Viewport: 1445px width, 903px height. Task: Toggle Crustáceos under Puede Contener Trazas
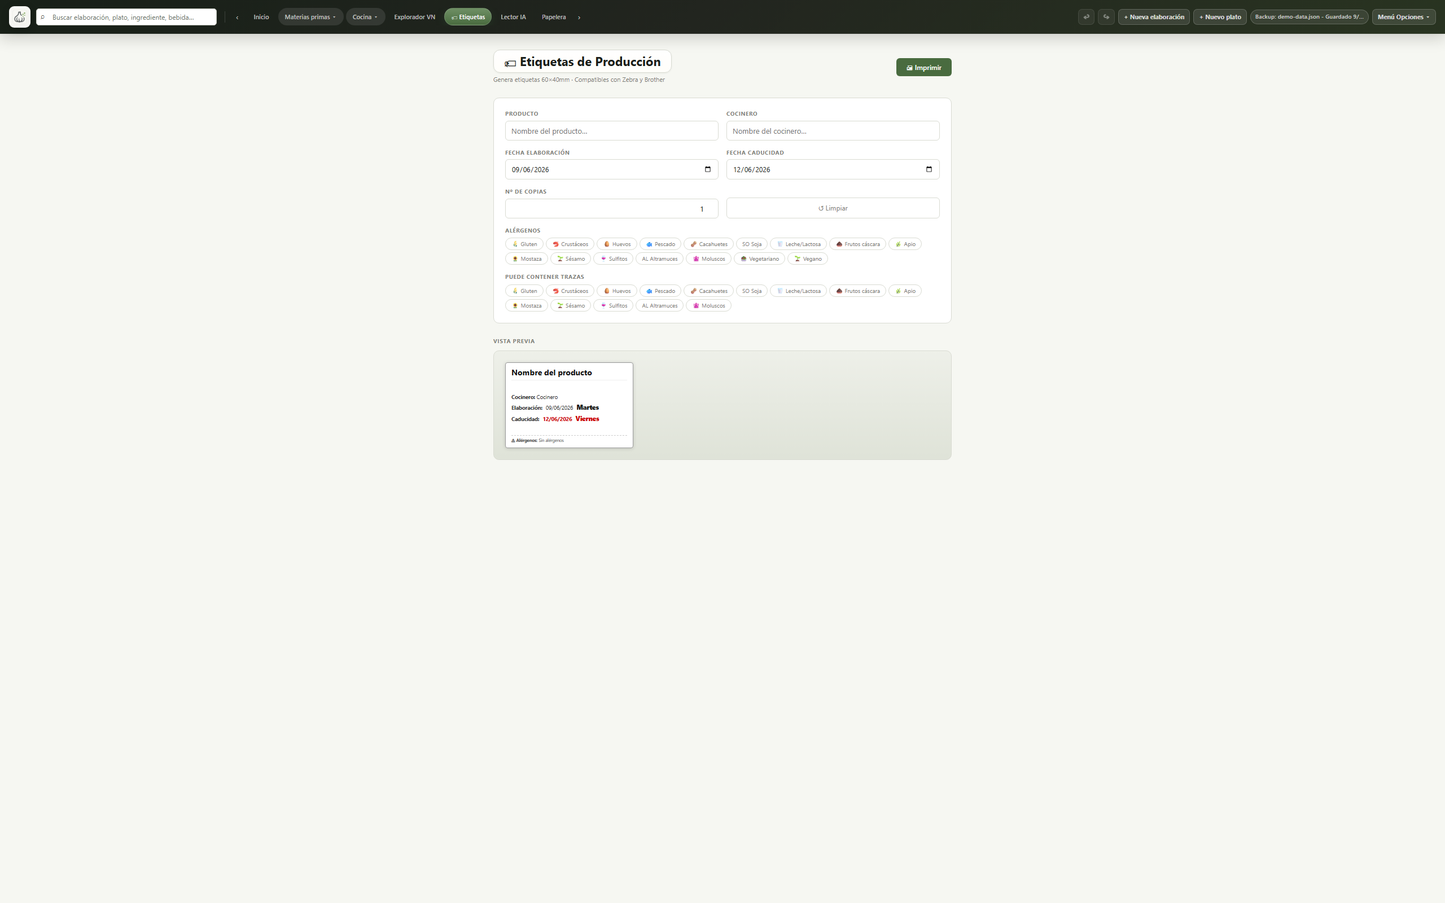[x=570, y=291]
